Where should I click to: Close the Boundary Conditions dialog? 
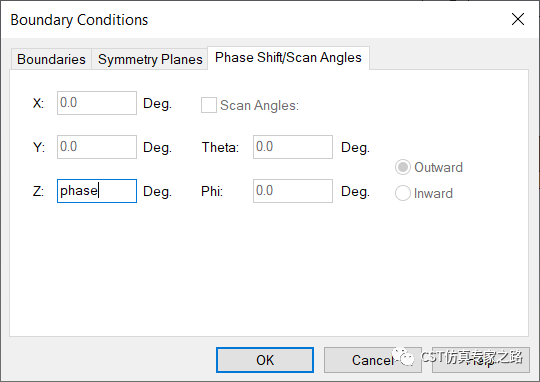coord(518,19)
